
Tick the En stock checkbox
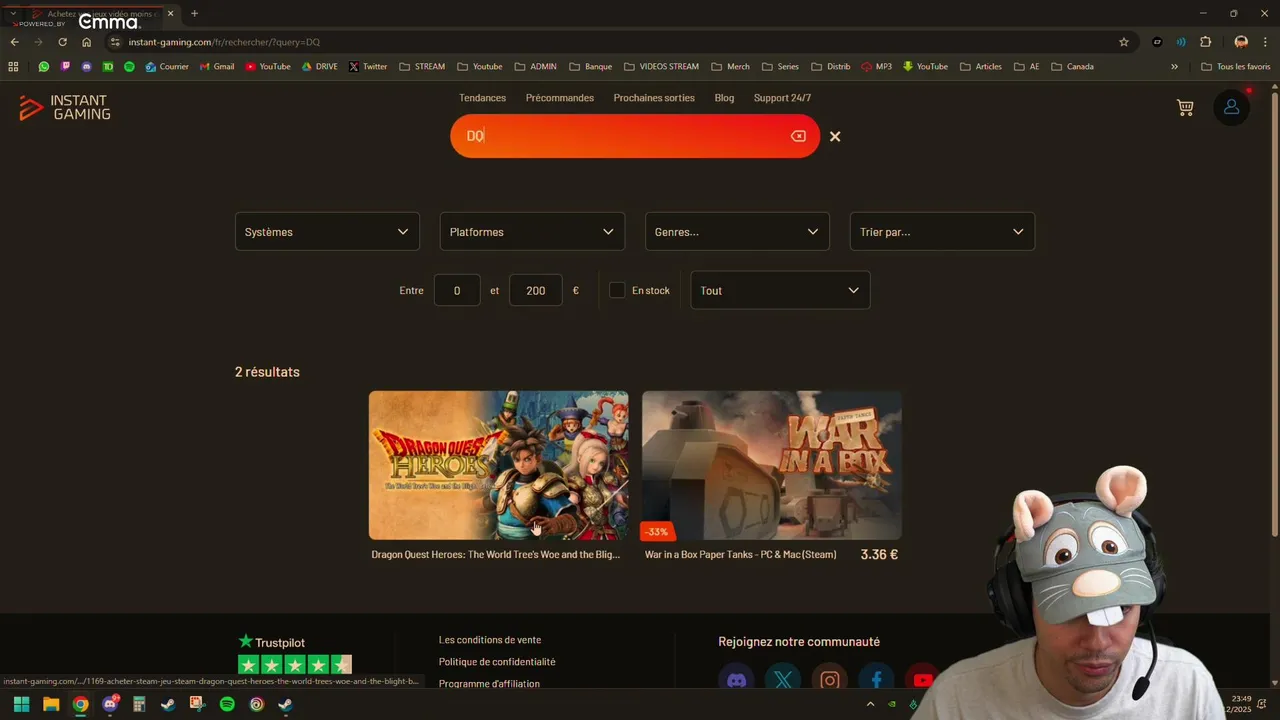coord(617,290)
